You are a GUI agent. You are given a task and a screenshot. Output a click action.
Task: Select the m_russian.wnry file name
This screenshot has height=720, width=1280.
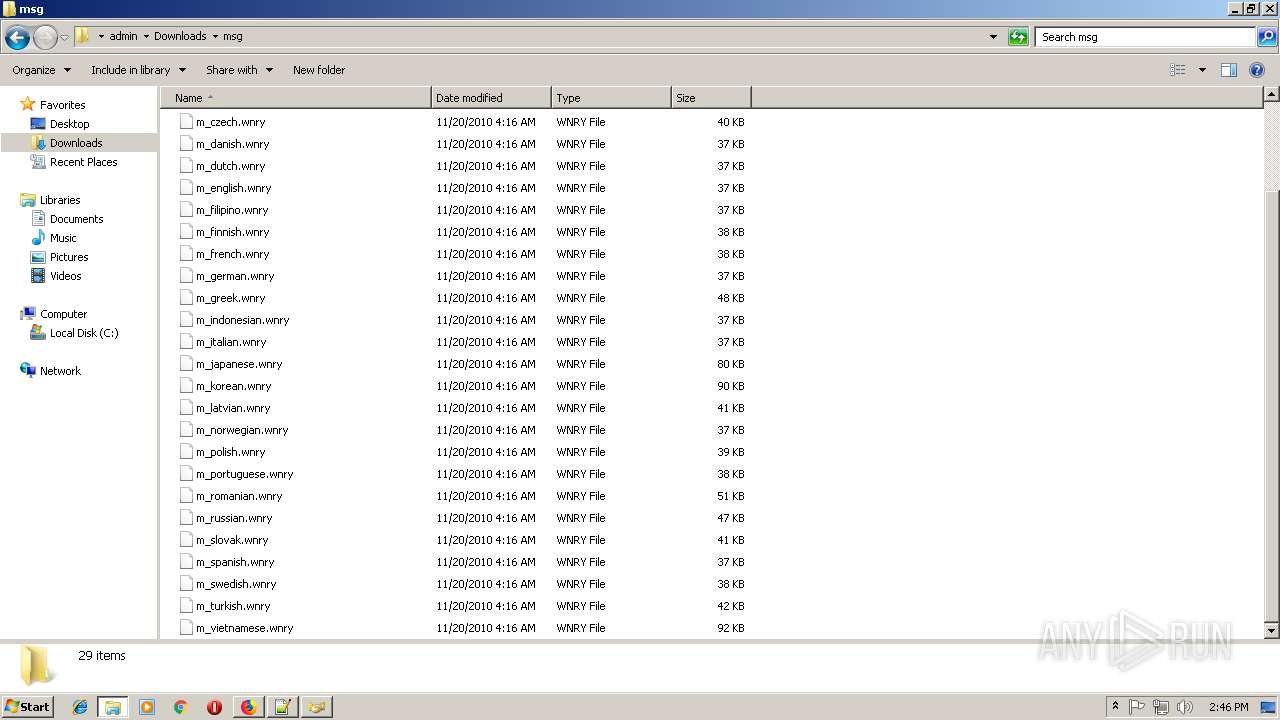click(x=234, y=518)
